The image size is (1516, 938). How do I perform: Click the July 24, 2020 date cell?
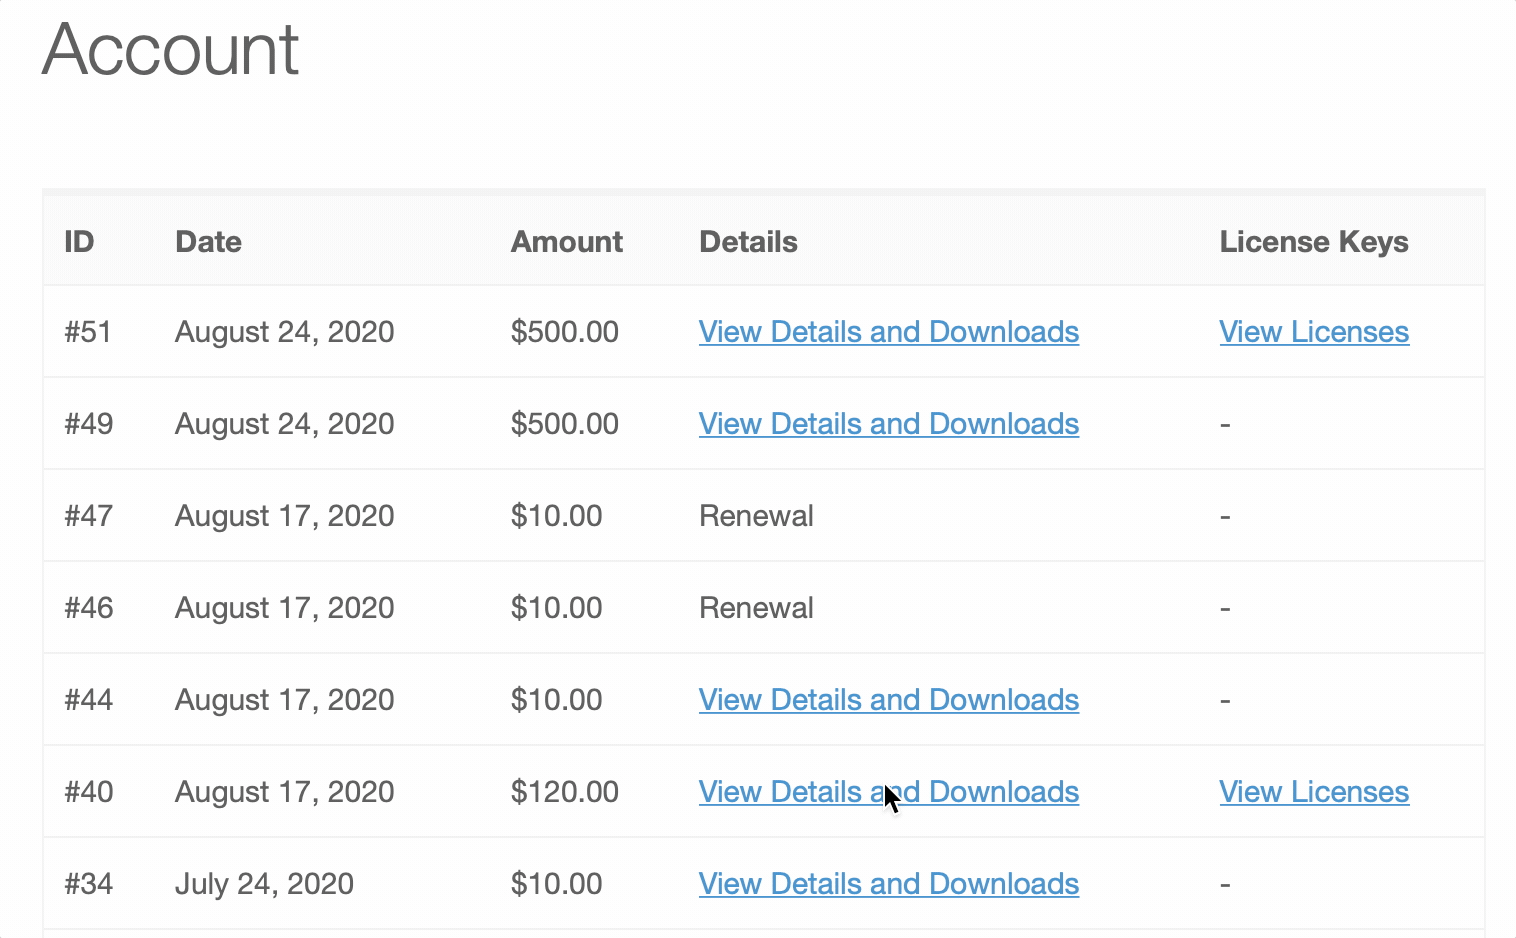pyautogui.click(x=264, y=884)
